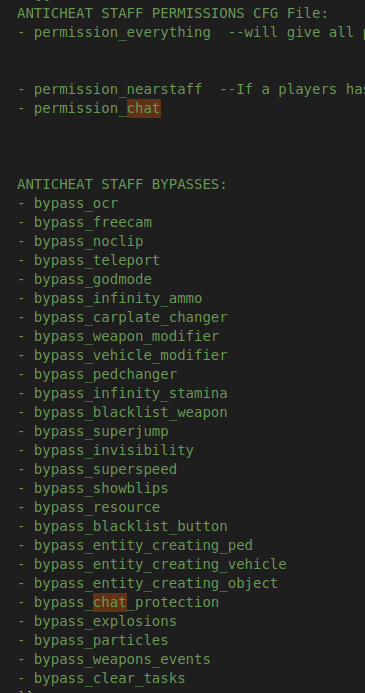Place cursor on bypass_weapon_modifier
Image resolution: width=365 pixels, height=693 pixels.
coord(126,336)
